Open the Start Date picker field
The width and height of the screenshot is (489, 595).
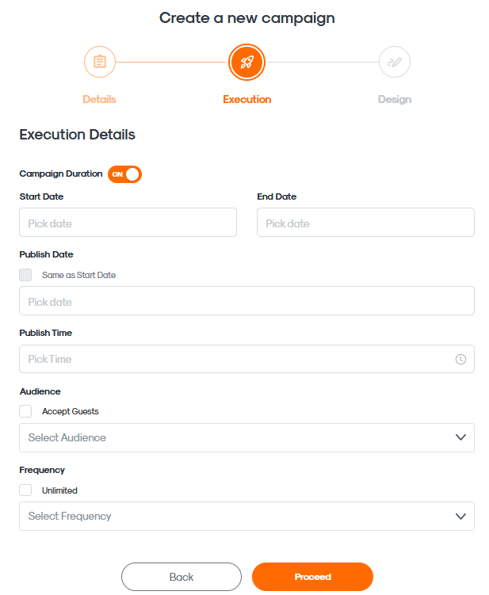tap(128, 222)
